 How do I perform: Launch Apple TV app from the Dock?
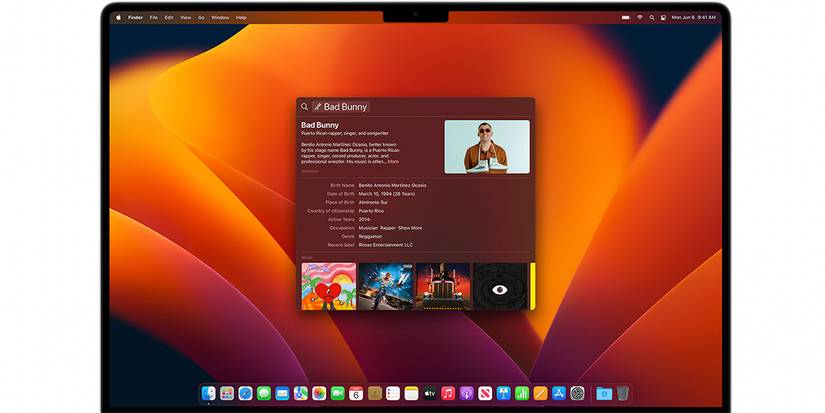[x=430, y=393]
